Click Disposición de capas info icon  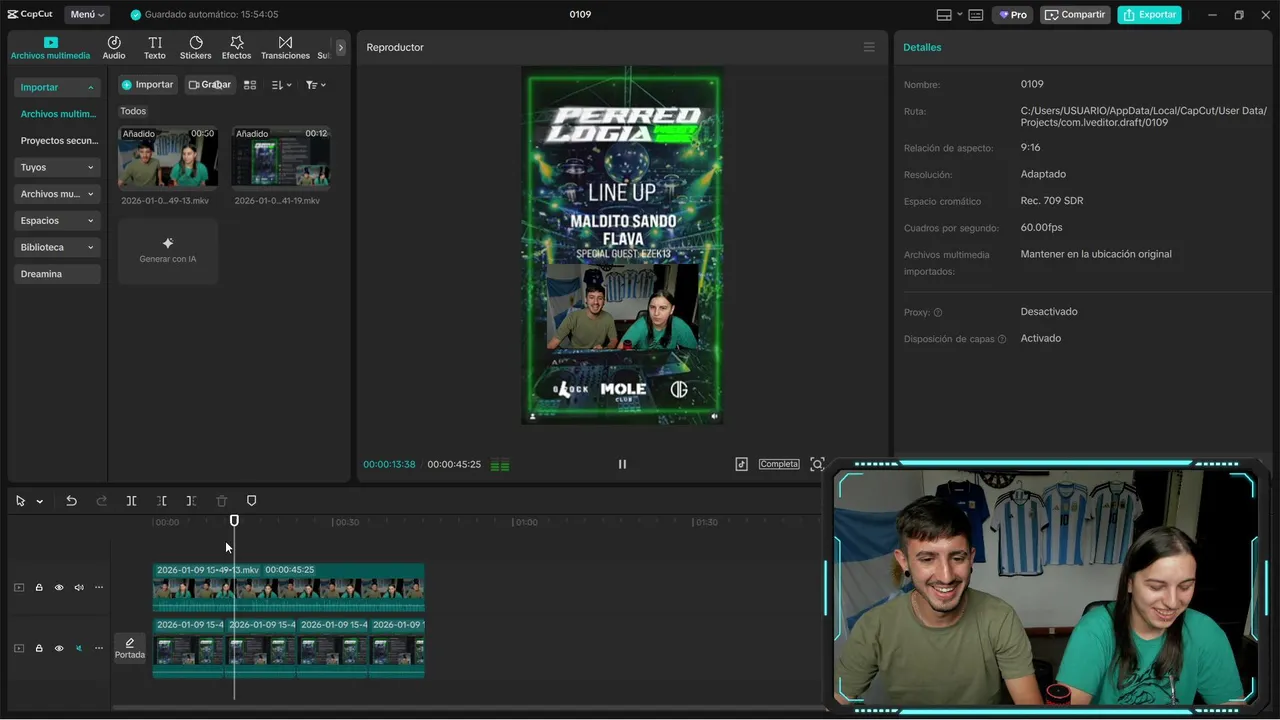click(1002, 340)
